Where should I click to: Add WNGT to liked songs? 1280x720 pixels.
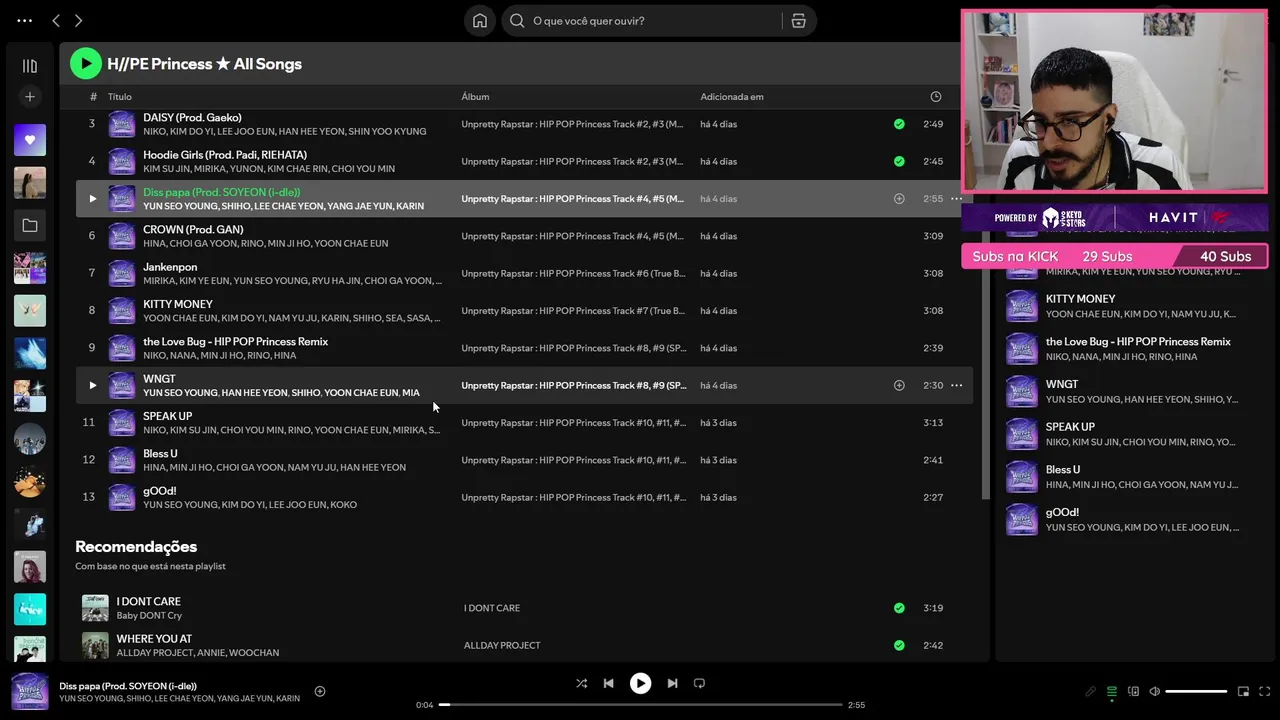(x=899, y=385)
